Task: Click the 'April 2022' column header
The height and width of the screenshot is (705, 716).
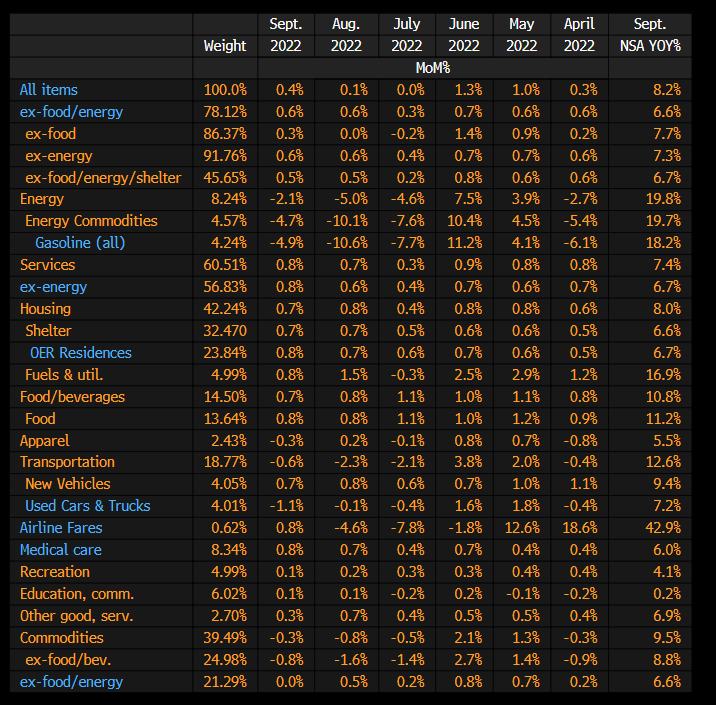Action: click(578, 35)
